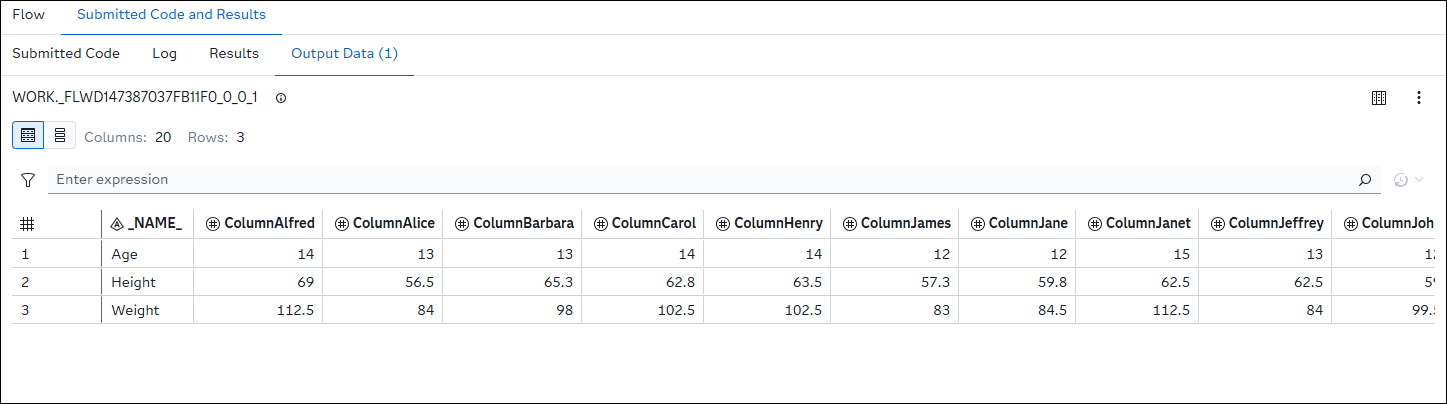Switch to stacked column list view

coord(60,135)
